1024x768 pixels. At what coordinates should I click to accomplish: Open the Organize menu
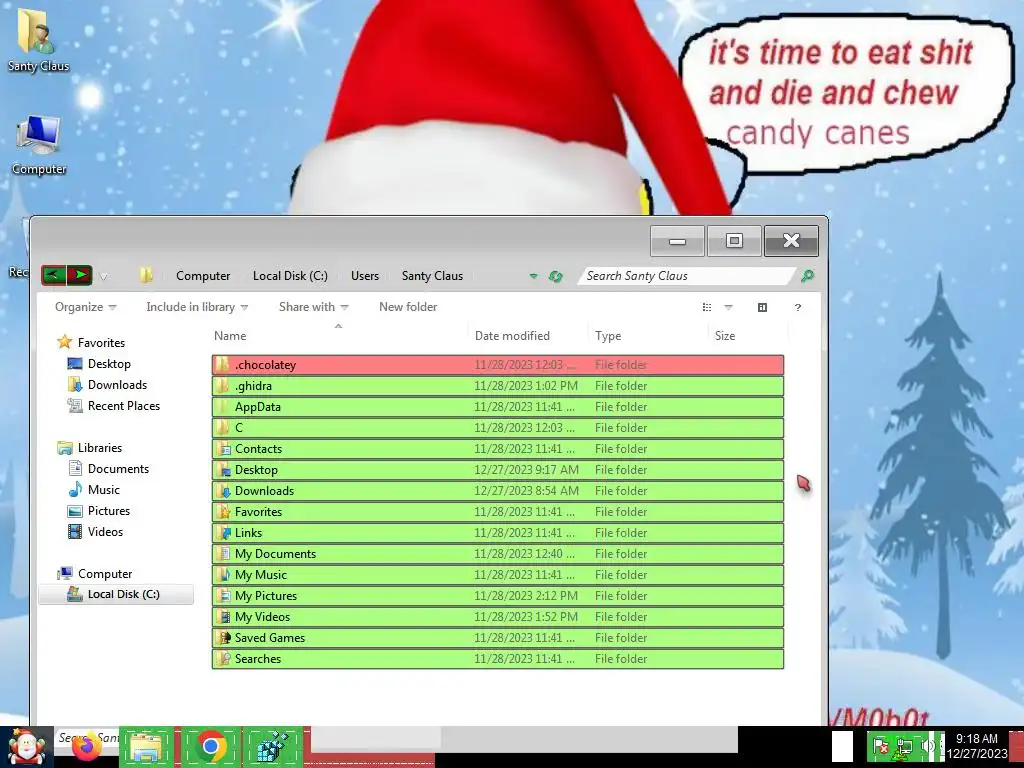(86, 307)
